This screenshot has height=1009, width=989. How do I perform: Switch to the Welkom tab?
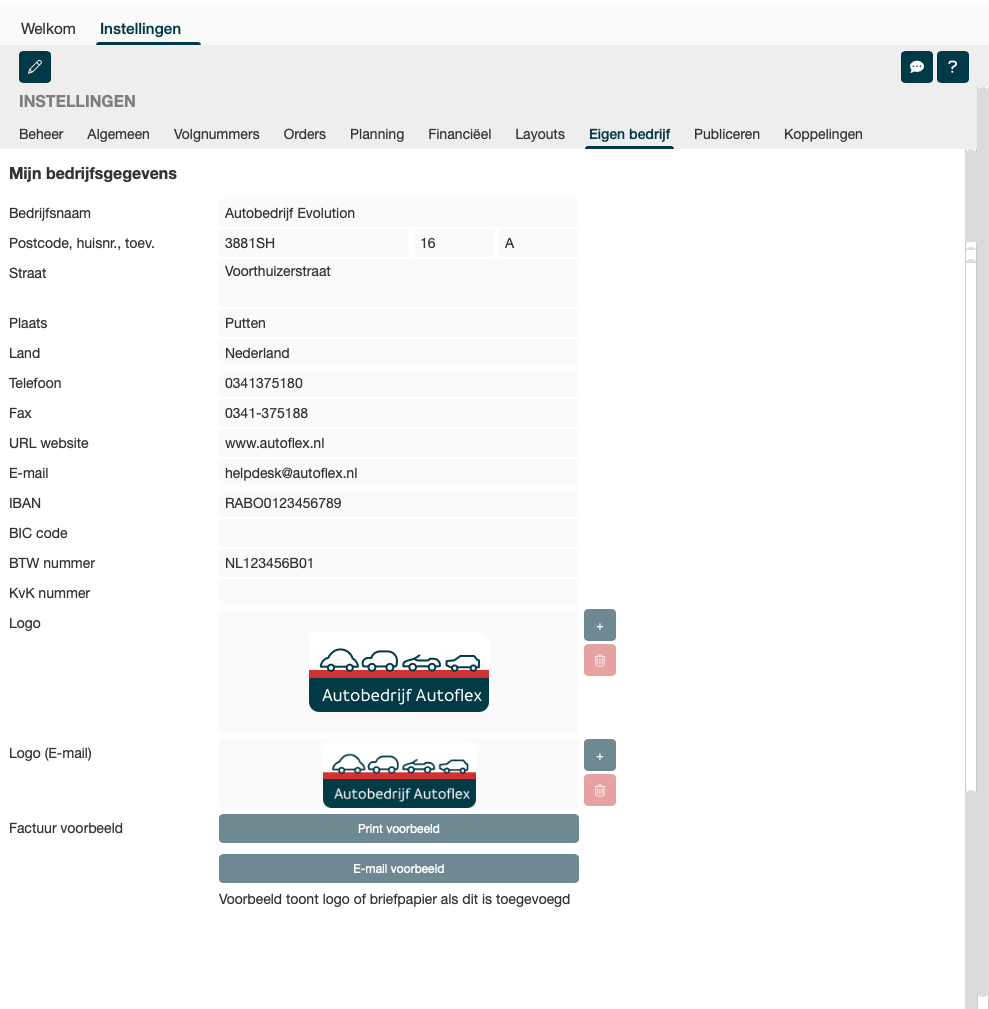tap(48, 29)
